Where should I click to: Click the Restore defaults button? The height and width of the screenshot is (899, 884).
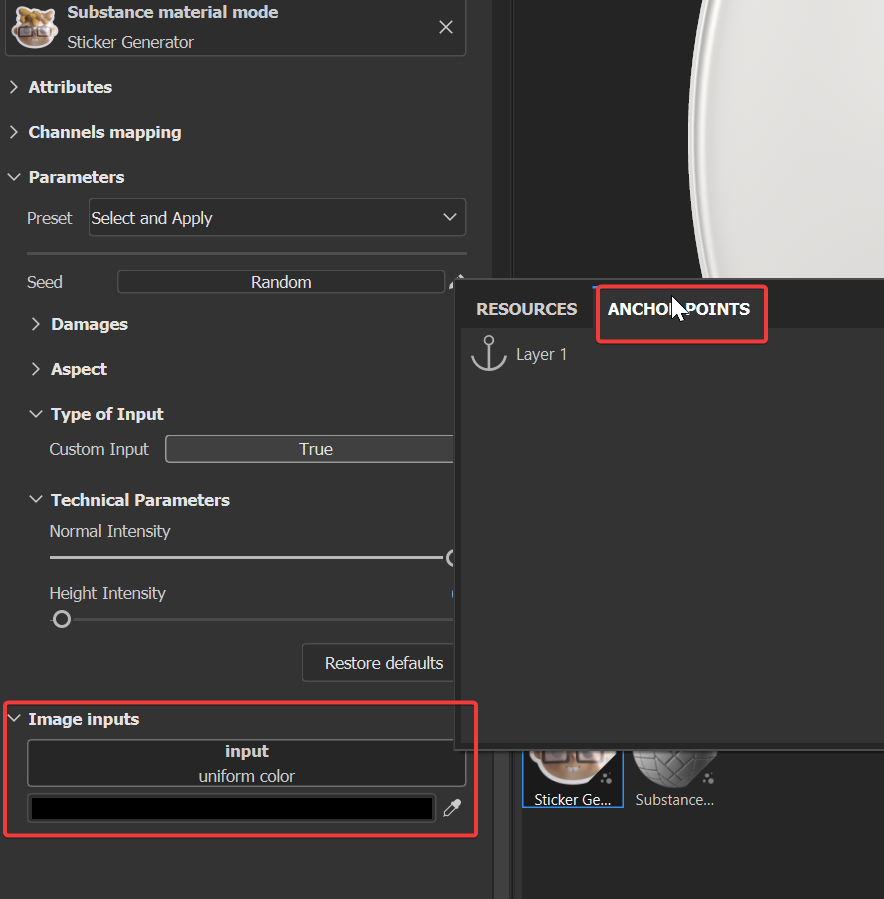click(x=383, y=662)
